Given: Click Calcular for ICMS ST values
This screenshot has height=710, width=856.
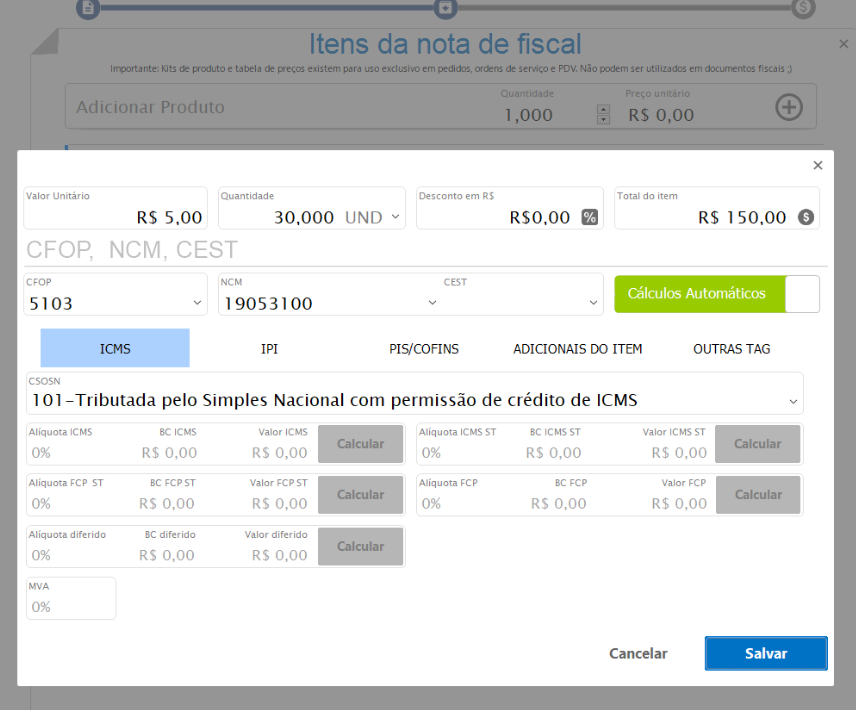Looking at the screenshot, I should pos(757,444).
